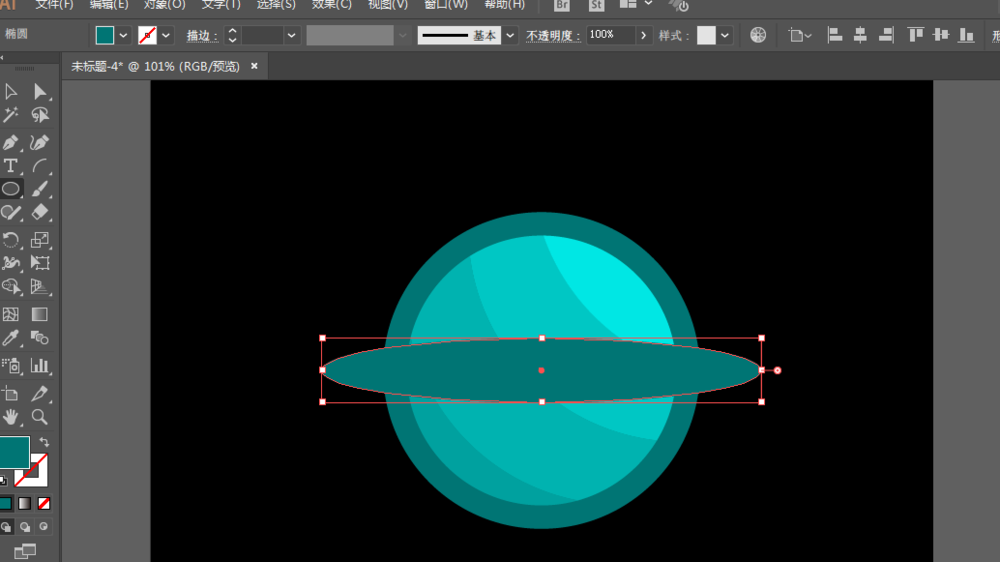
Task: Adjust stroke weight stepper arrows
Action: [232, 35]
